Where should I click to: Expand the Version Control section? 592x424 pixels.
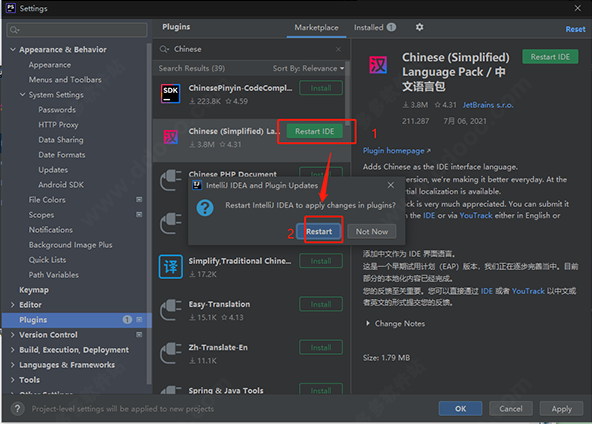[12, 335]
